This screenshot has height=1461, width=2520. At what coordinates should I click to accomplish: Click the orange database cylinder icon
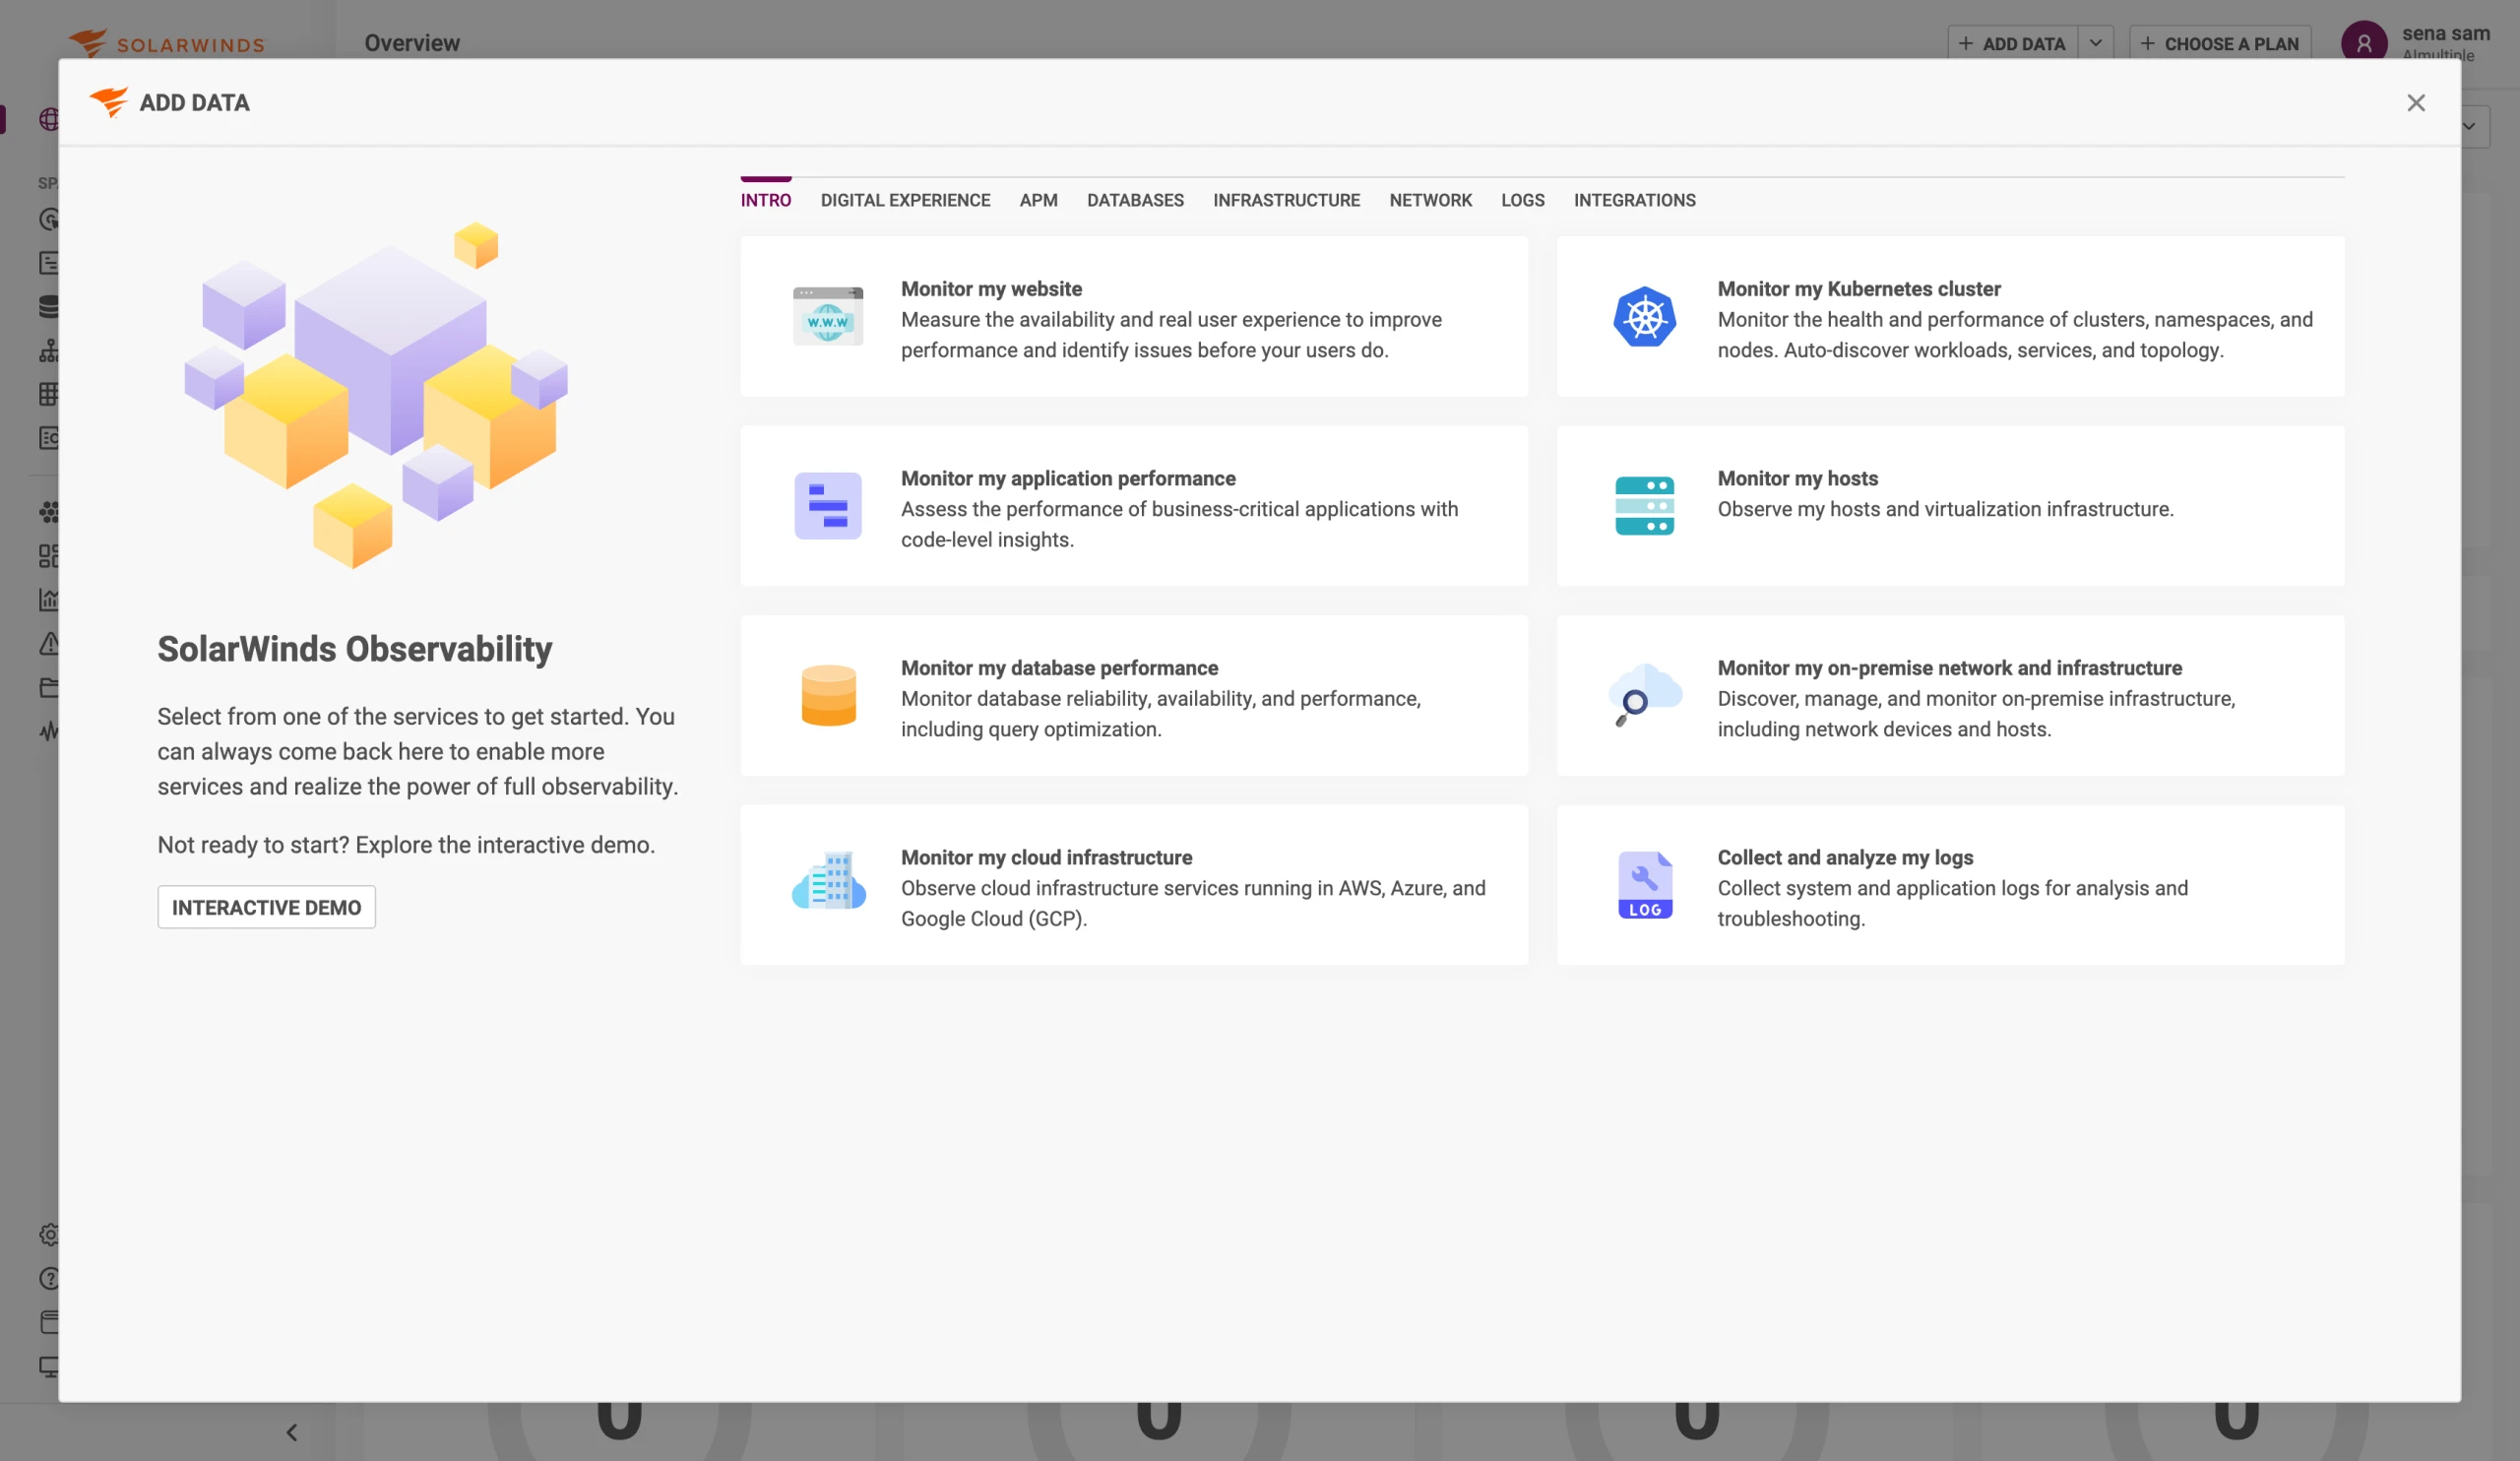[828, 695]
